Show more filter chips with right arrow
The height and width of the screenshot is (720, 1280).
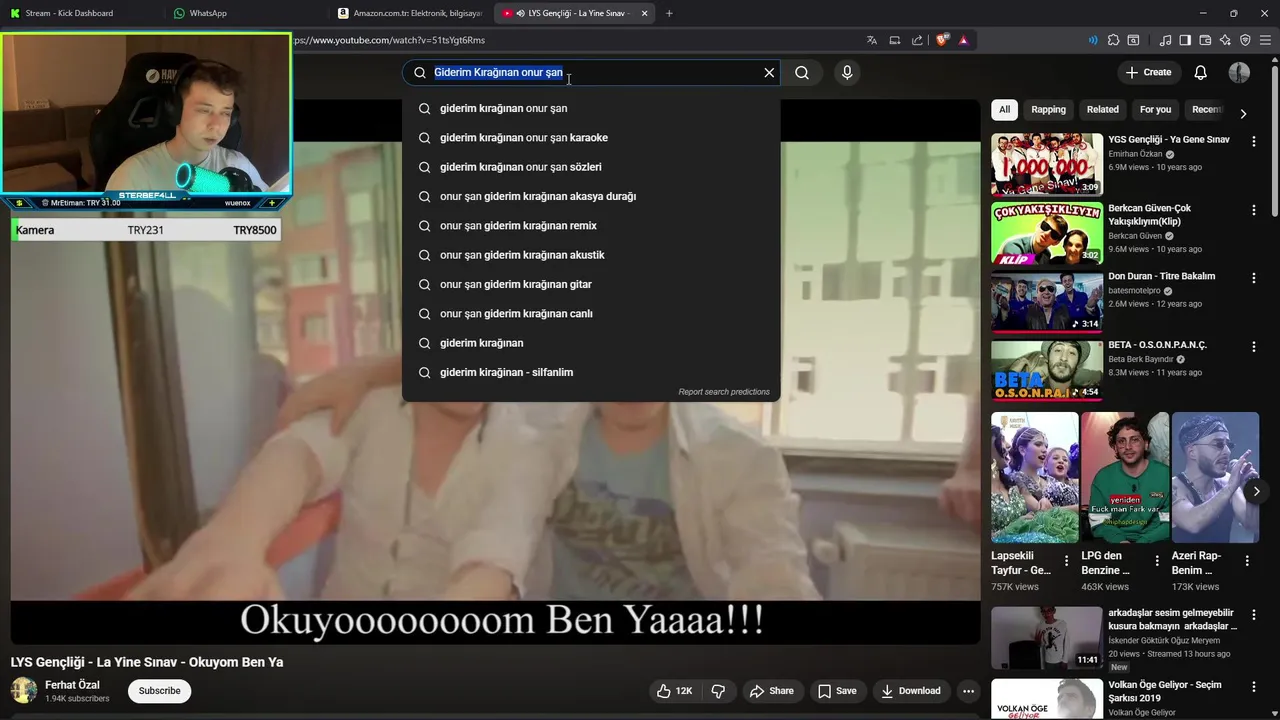click(1243, 114)
